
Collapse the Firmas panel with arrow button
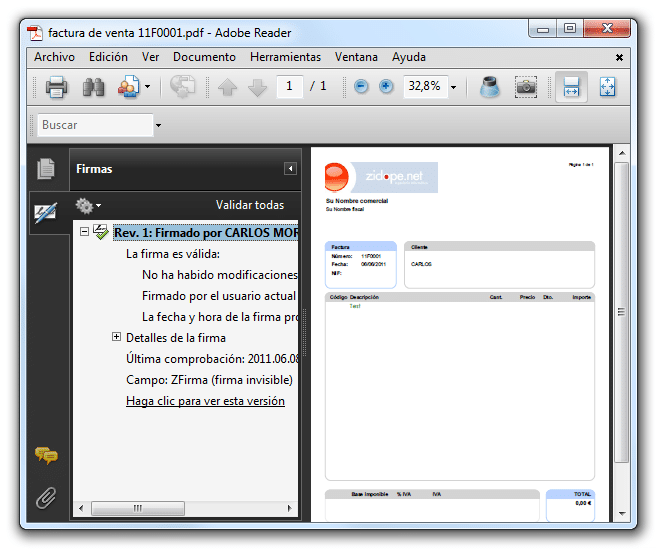tap(290, 169)
